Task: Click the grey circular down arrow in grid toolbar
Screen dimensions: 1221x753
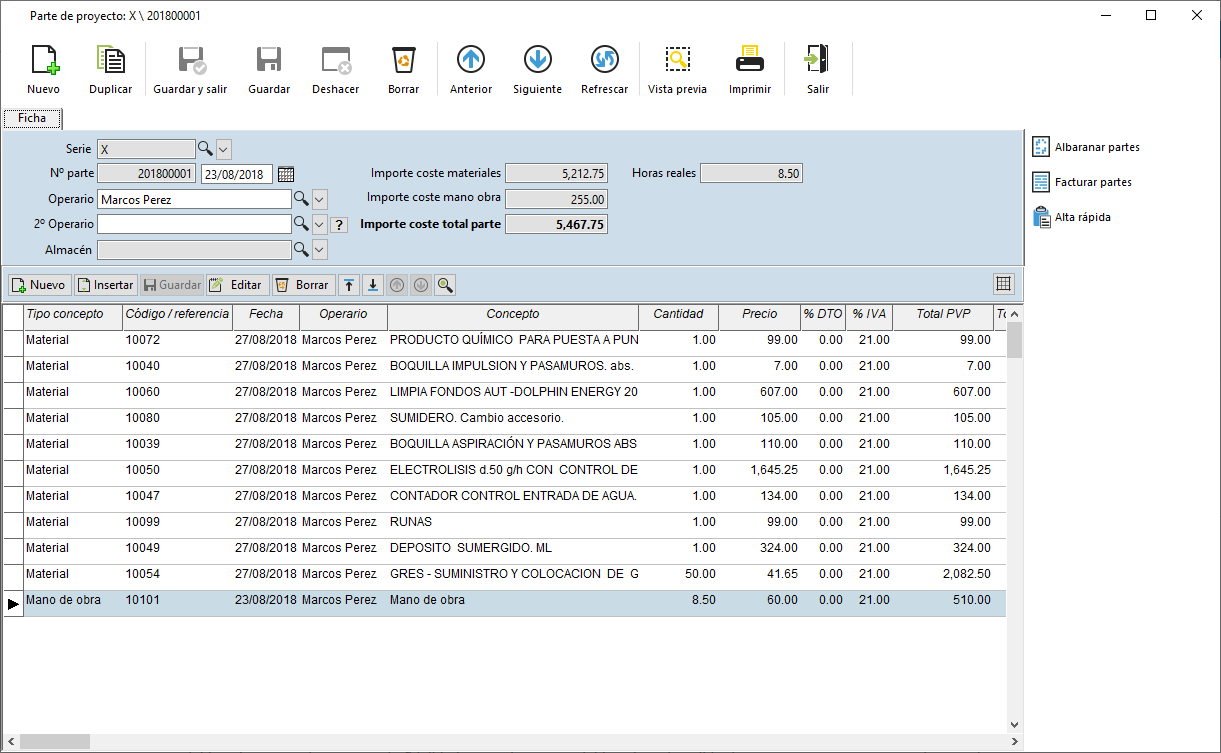Action: (x=421, y=285)
